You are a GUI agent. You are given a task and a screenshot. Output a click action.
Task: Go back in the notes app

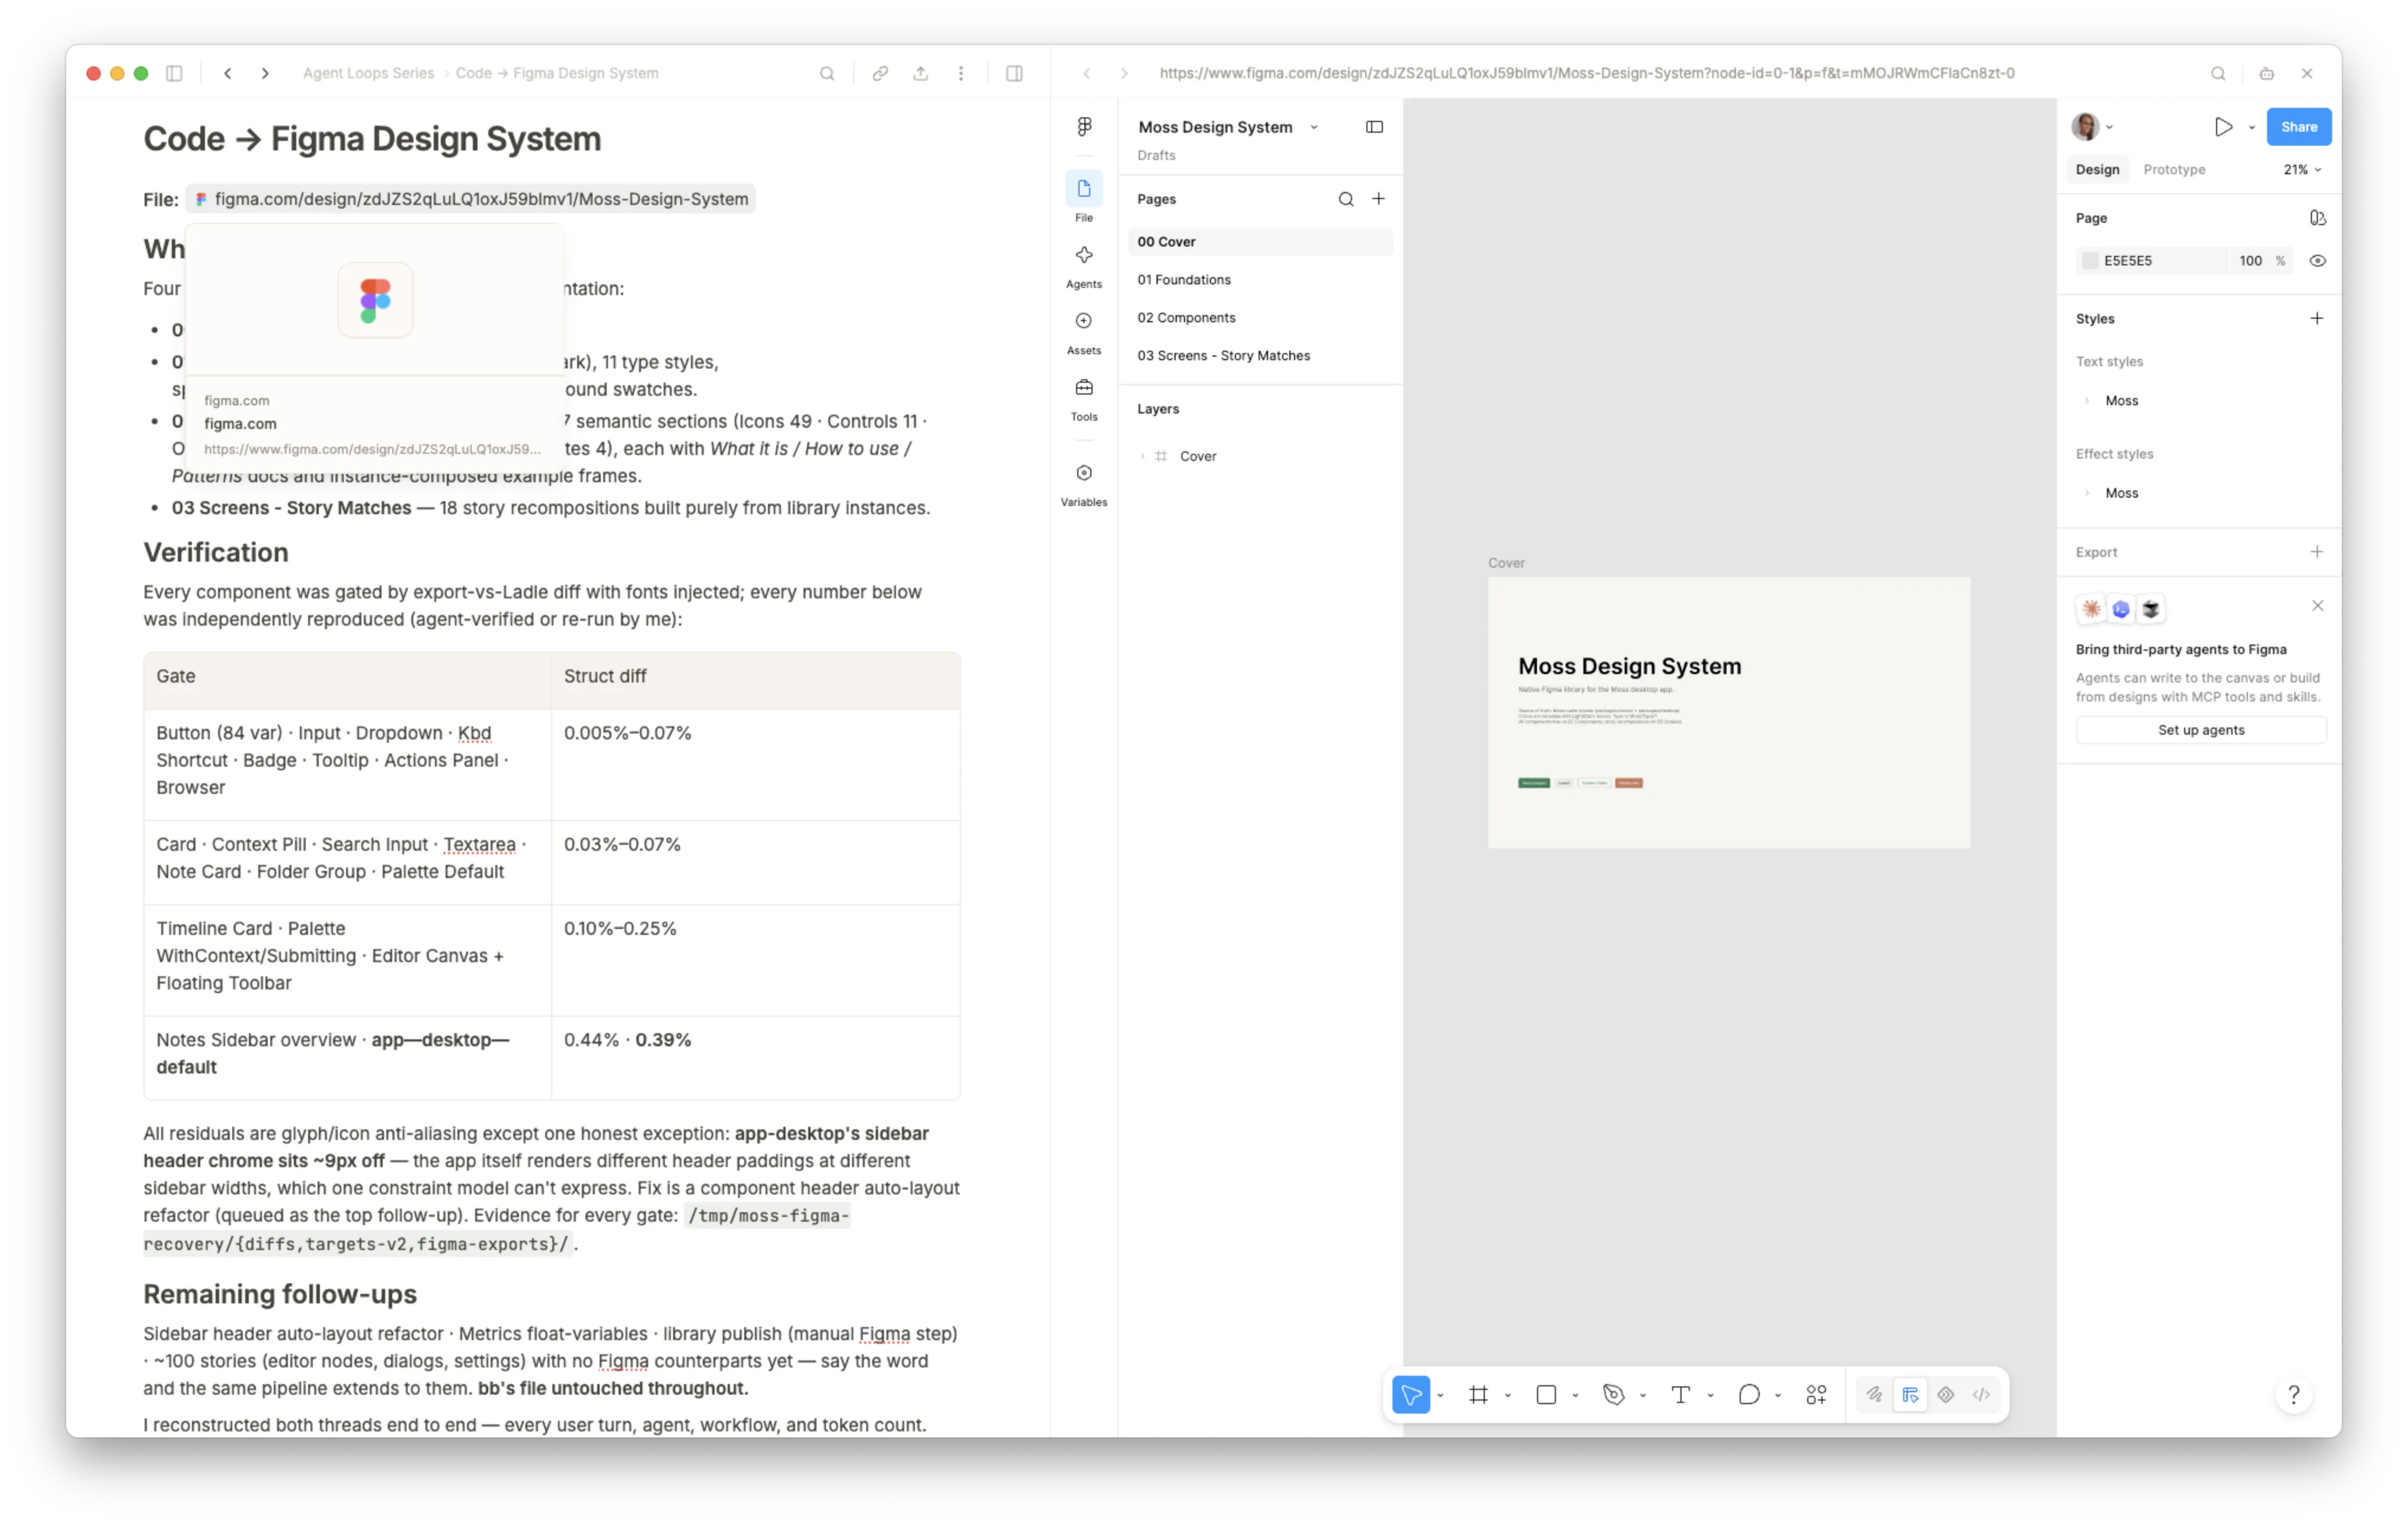tap(228, 73)
